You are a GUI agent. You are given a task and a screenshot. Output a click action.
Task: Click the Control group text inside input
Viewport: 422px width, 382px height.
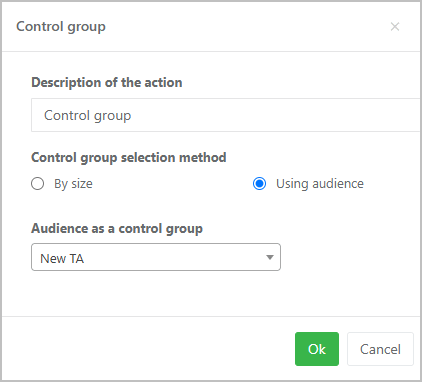click(88, 116)
